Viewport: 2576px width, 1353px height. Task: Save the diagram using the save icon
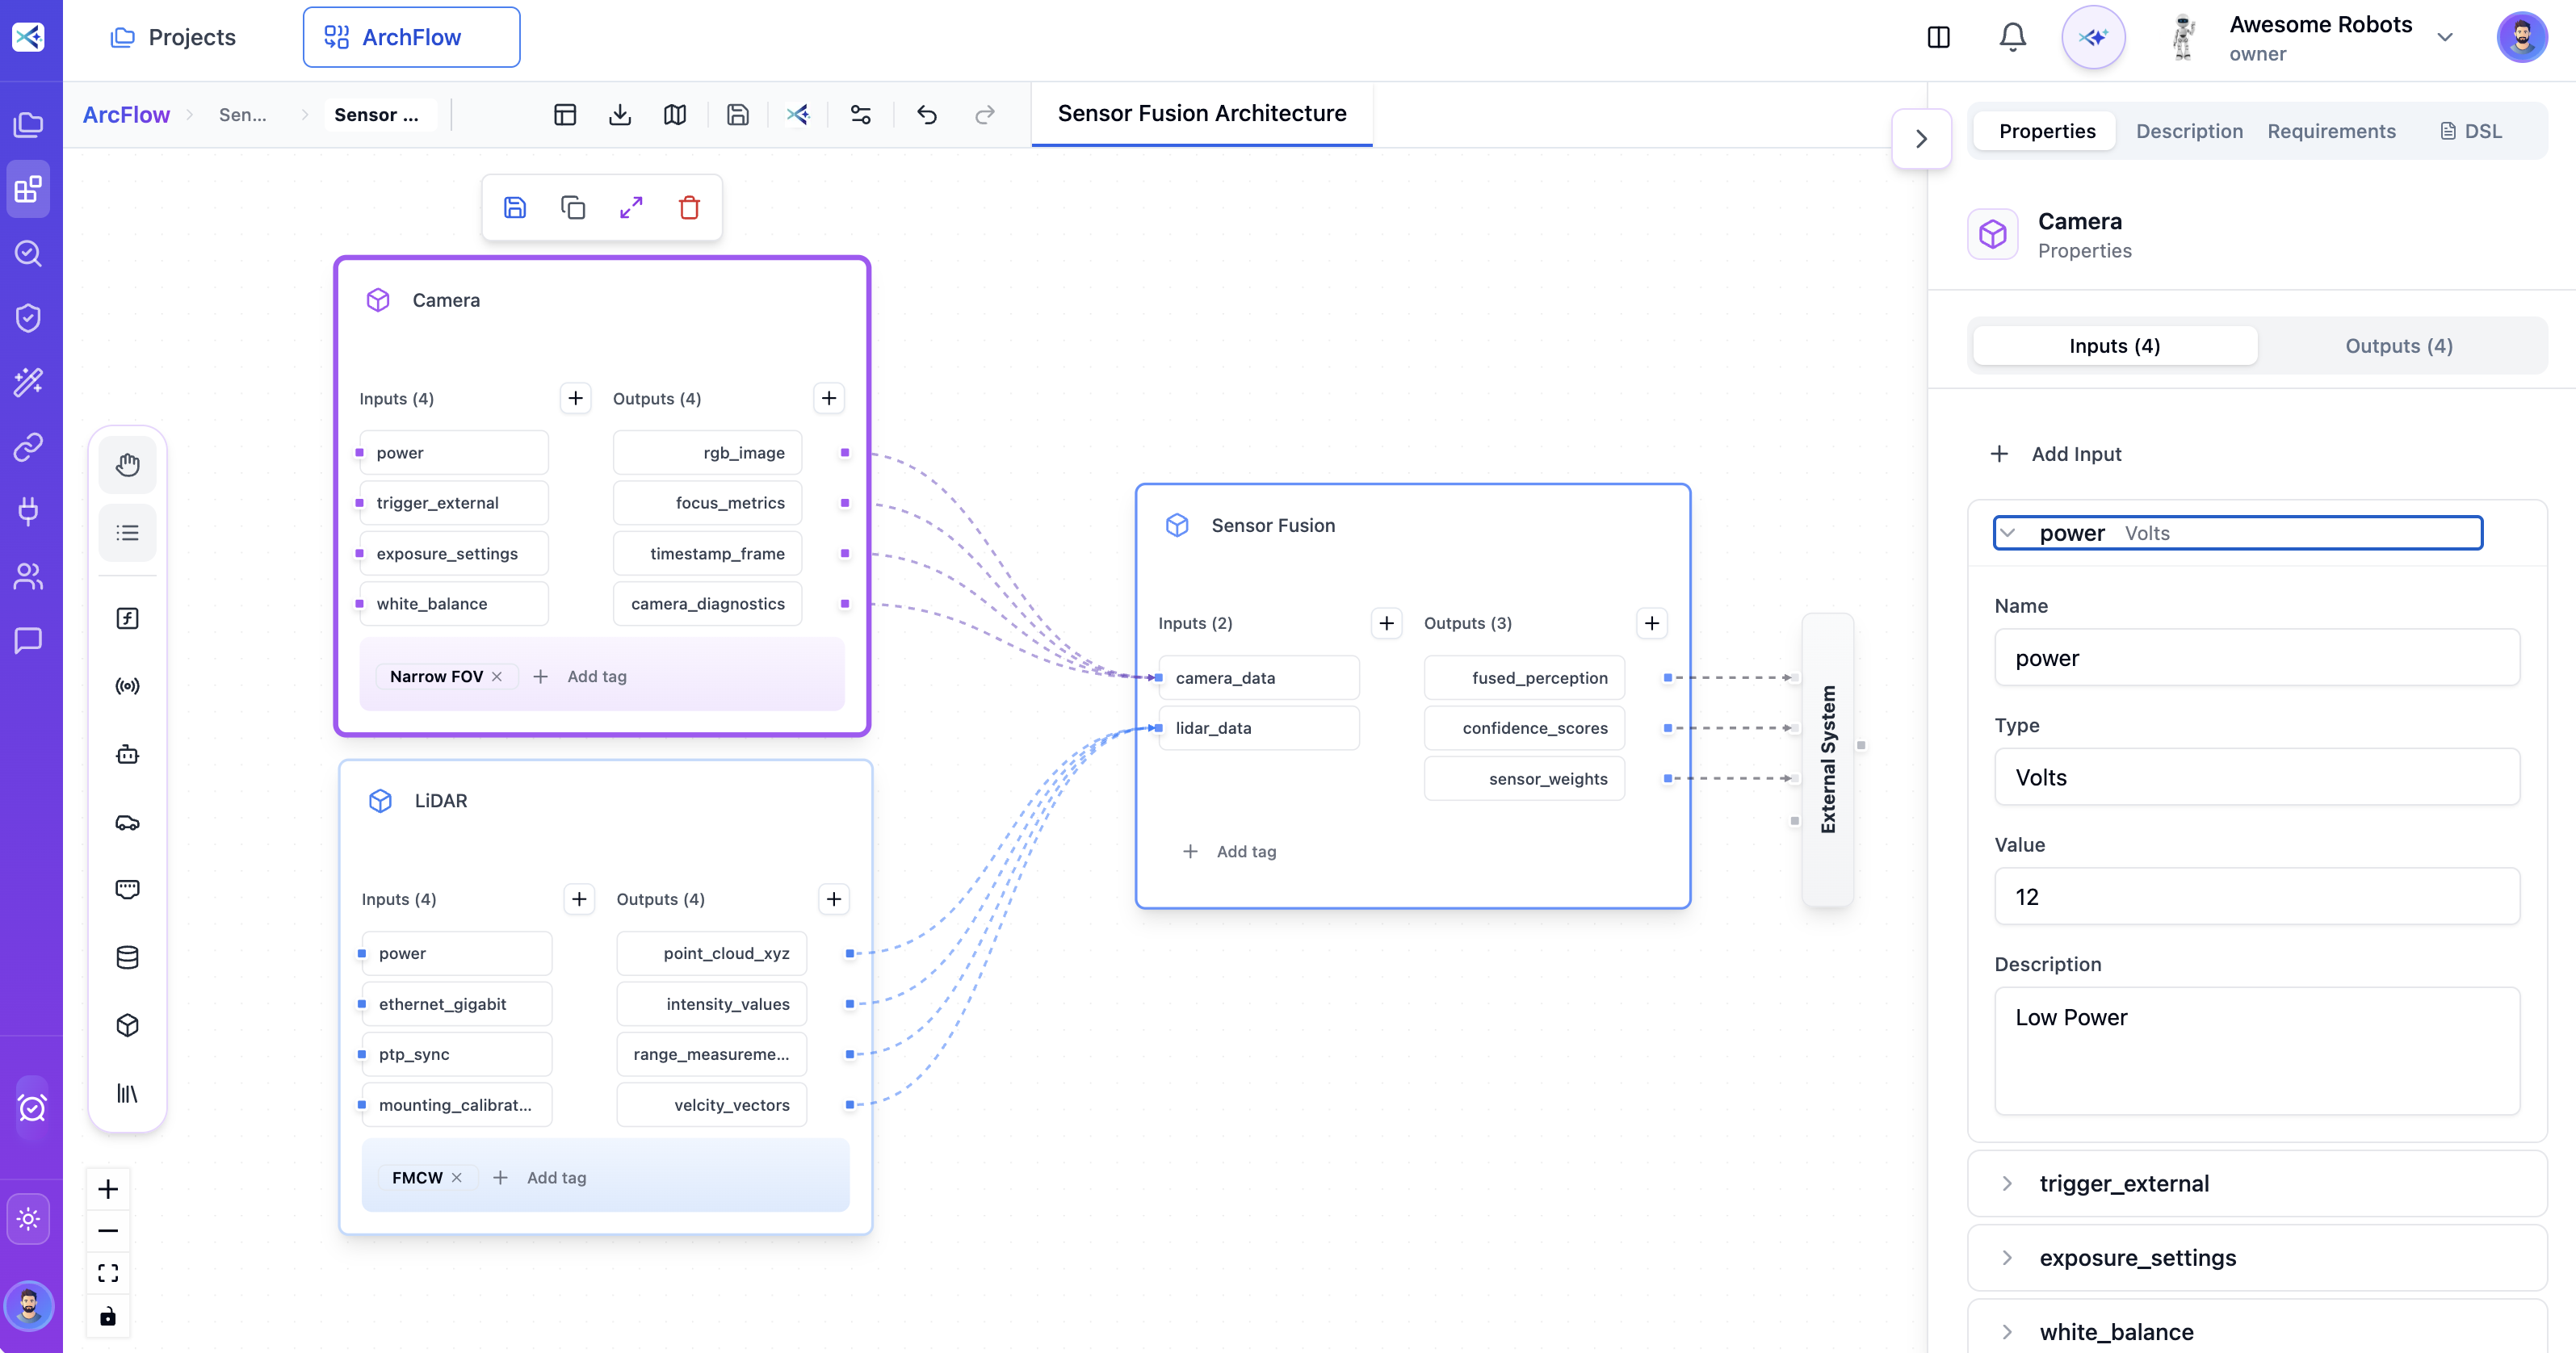pos(738,114)
